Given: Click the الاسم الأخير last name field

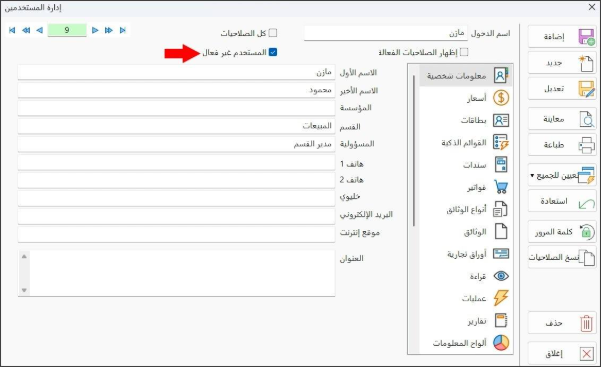Looking at the screenshot, I should click(x=176, y=91).
